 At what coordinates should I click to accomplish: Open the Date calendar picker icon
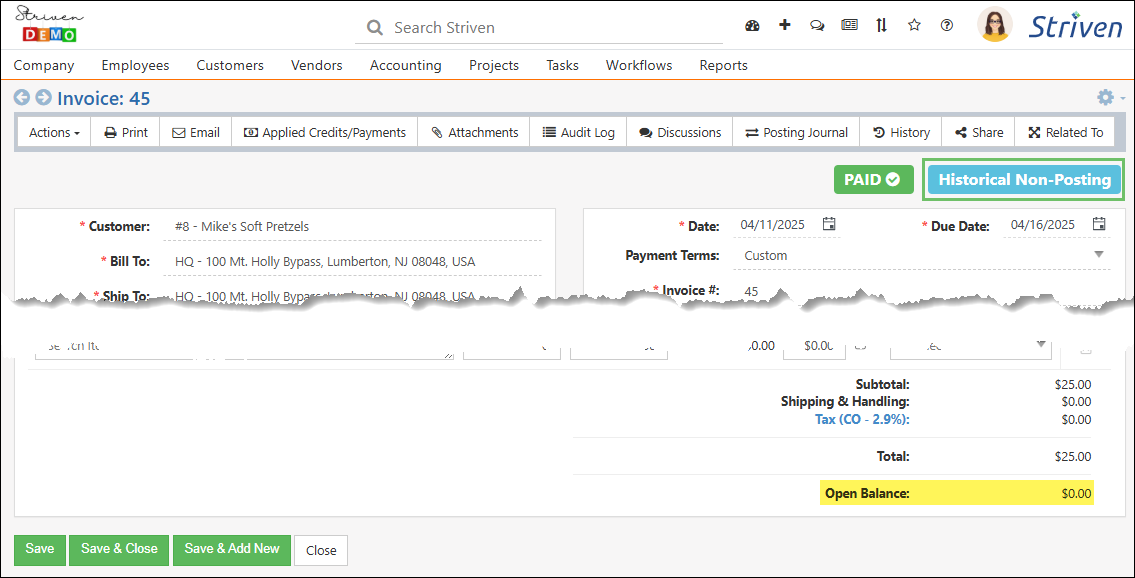(x=830, y=224)
